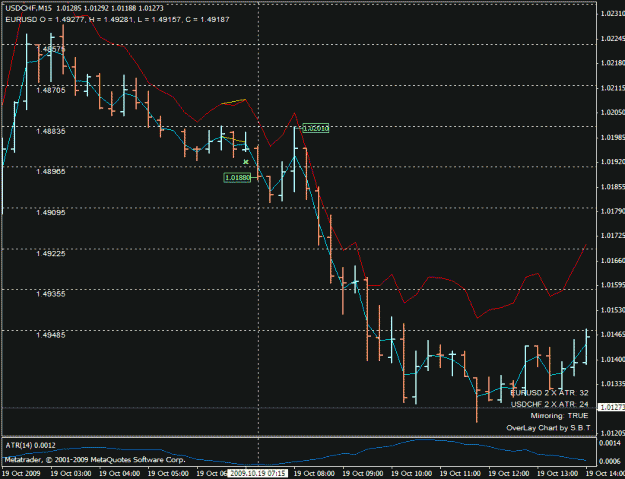Screen dimensions: 625x479
Task: Click the 'Mirroring: TRUE' text
Action: (559, 416)
